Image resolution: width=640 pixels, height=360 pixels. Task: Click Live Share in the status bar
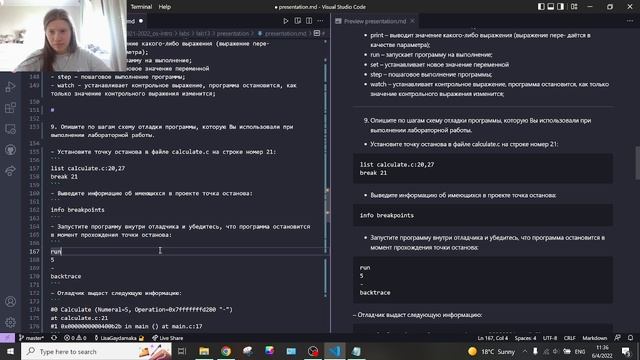click(167, 338)
